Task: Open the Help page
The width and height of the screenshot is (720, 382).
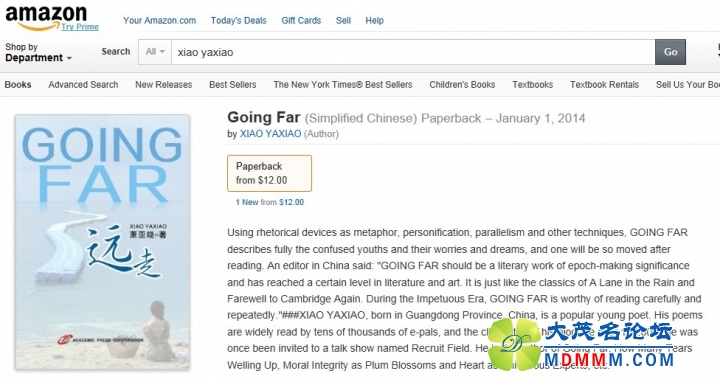Action: pyautogui.click(x=374, y=21)
